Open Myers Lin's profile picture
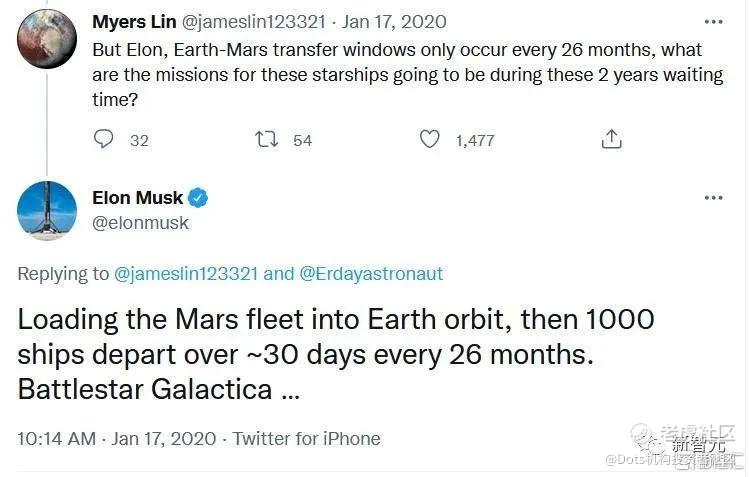The height and width of the screenshot is (477, 750). [47, 38]
